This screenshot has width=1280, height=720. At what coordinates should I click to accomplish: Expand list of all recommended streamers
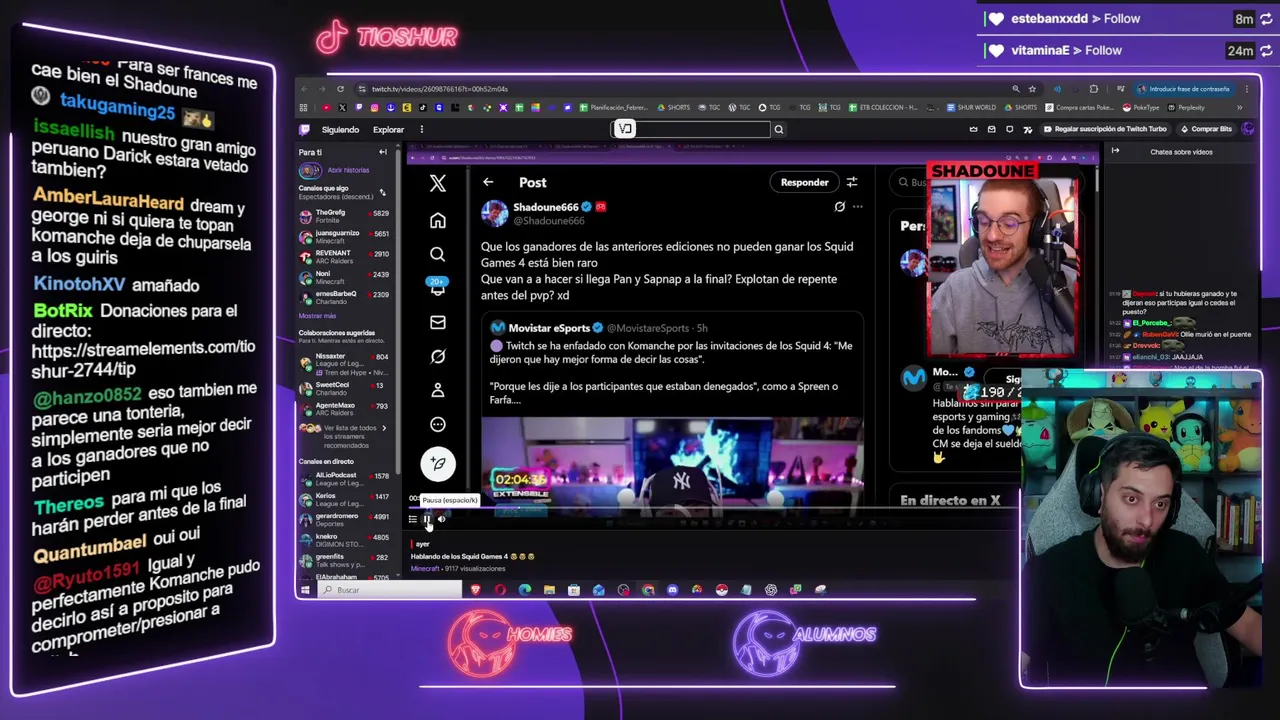(345, 436)
